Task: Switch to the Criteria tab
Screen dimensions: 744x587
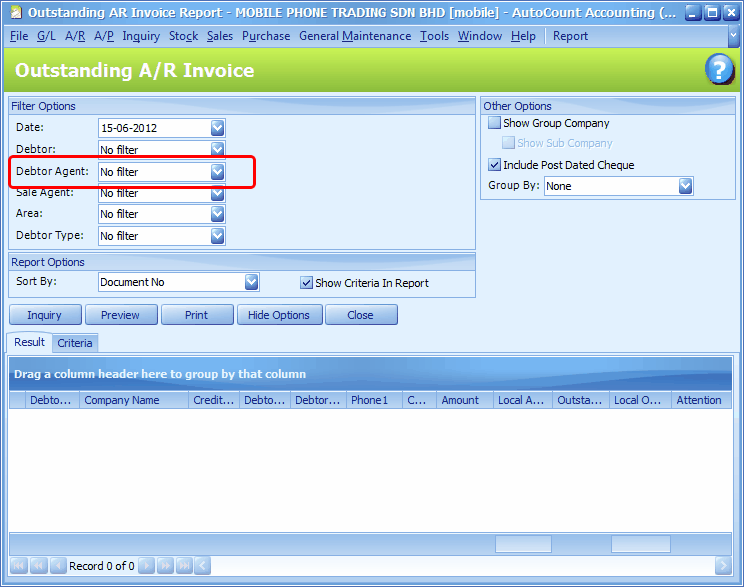Action: pyautogui.click(x=74, y=343)
